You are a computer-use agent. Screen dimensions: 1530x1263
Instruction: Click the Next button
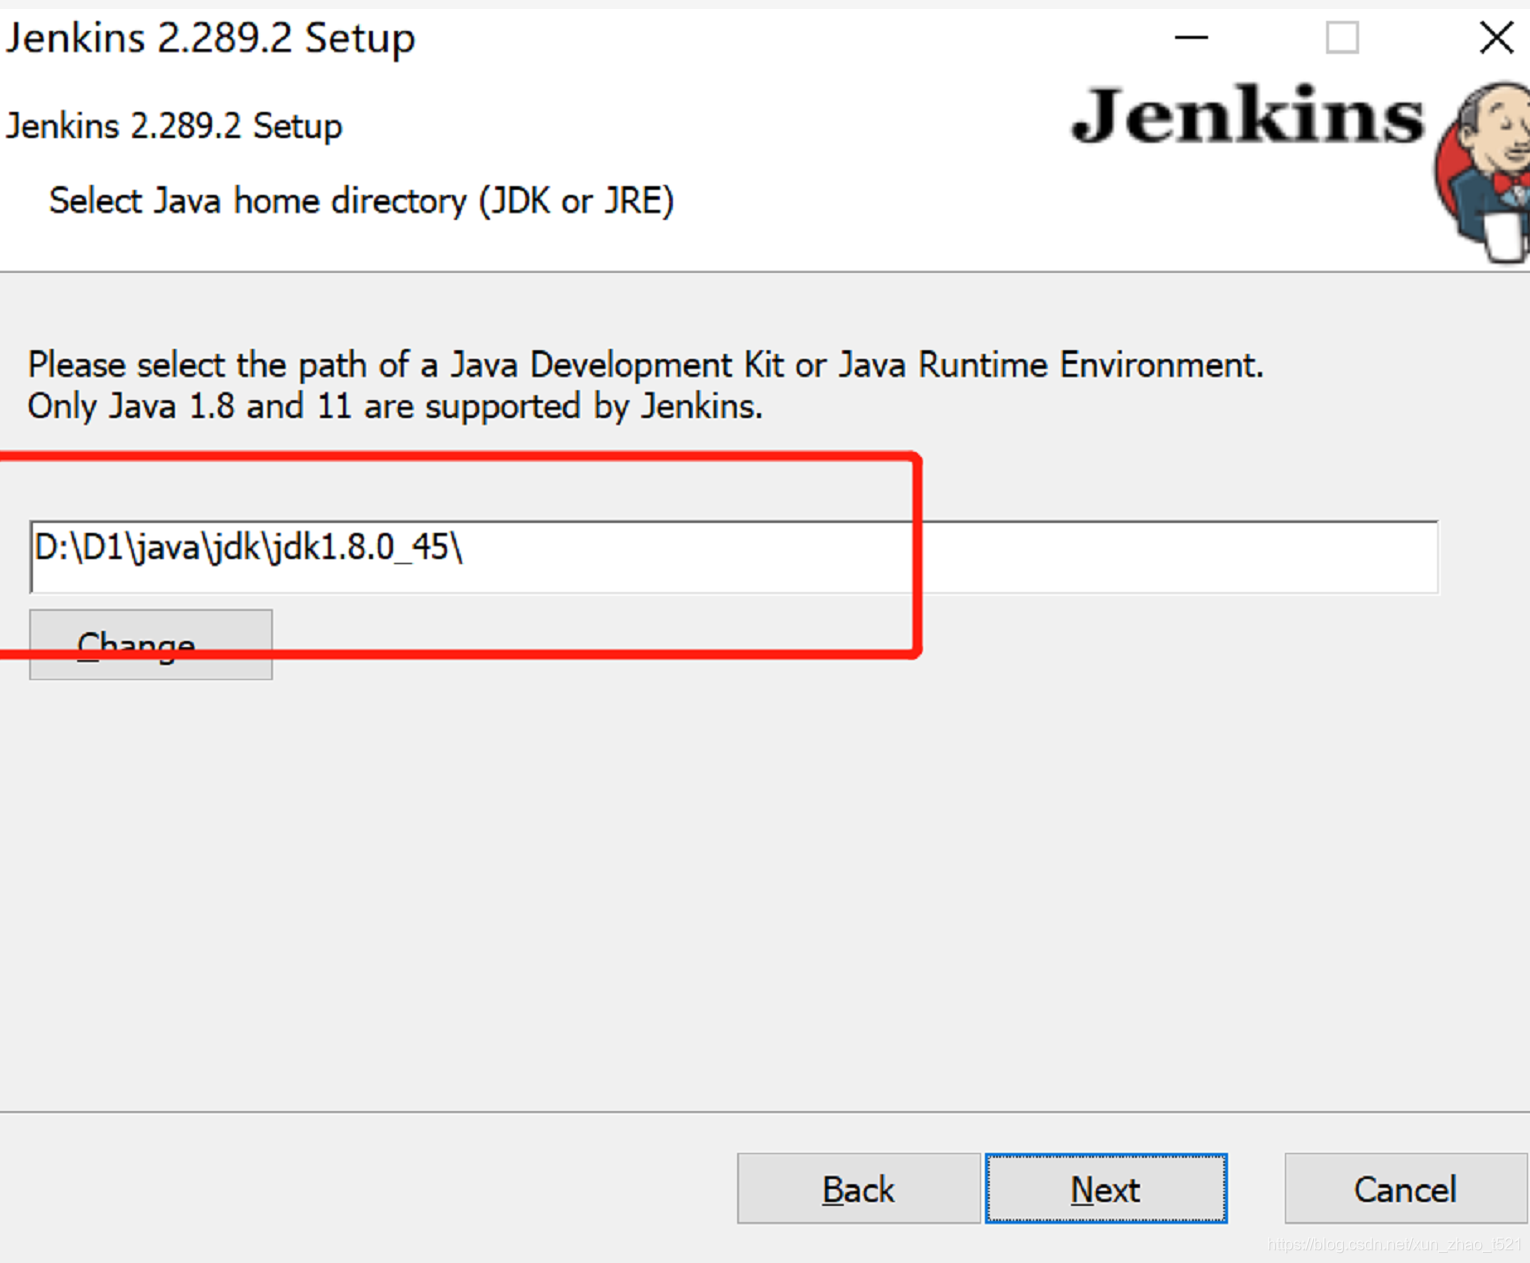1105,1188
